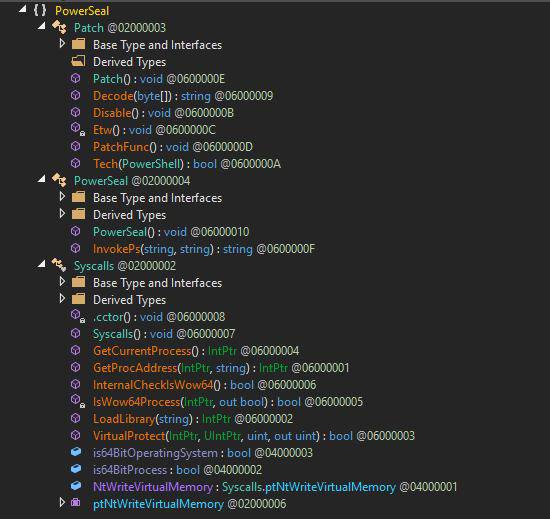Image resolution: width=550 pixels, height=519 pixels.
Task: Open the Patch() : void constructor
Action: [159, 79]
